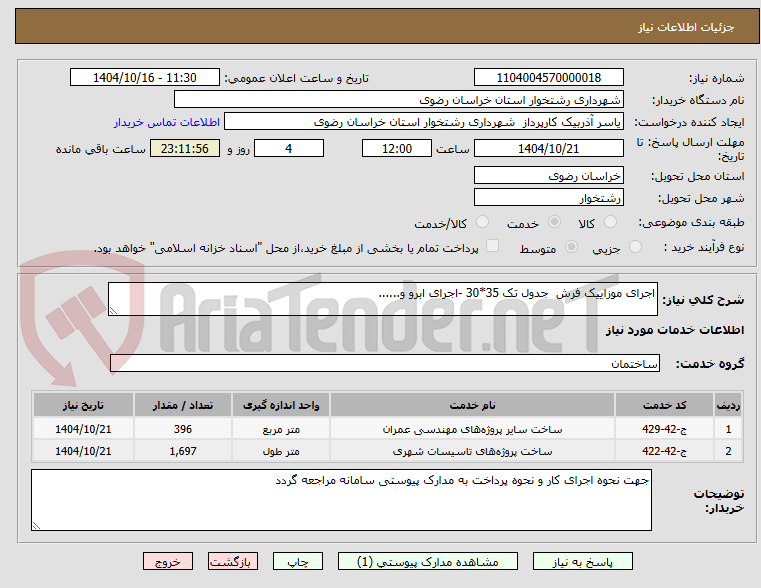This screenshot has height=588, width=761.
Task: Select the کالا radio button
Action: pyautogui.click(x=610, y=222)
